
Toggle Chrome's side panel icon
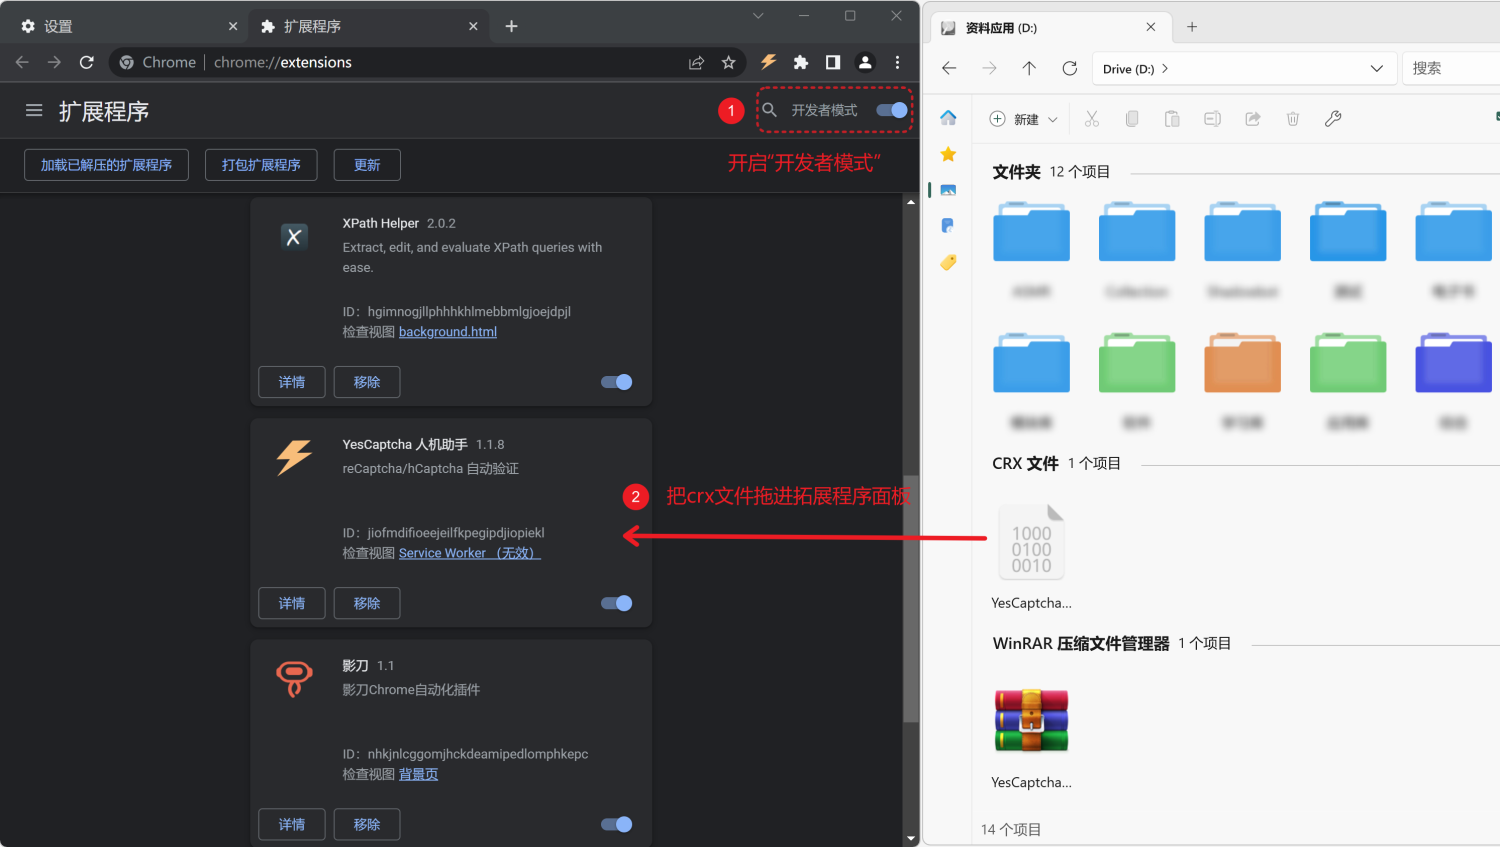pyautogui.click(x=833, y=62)
